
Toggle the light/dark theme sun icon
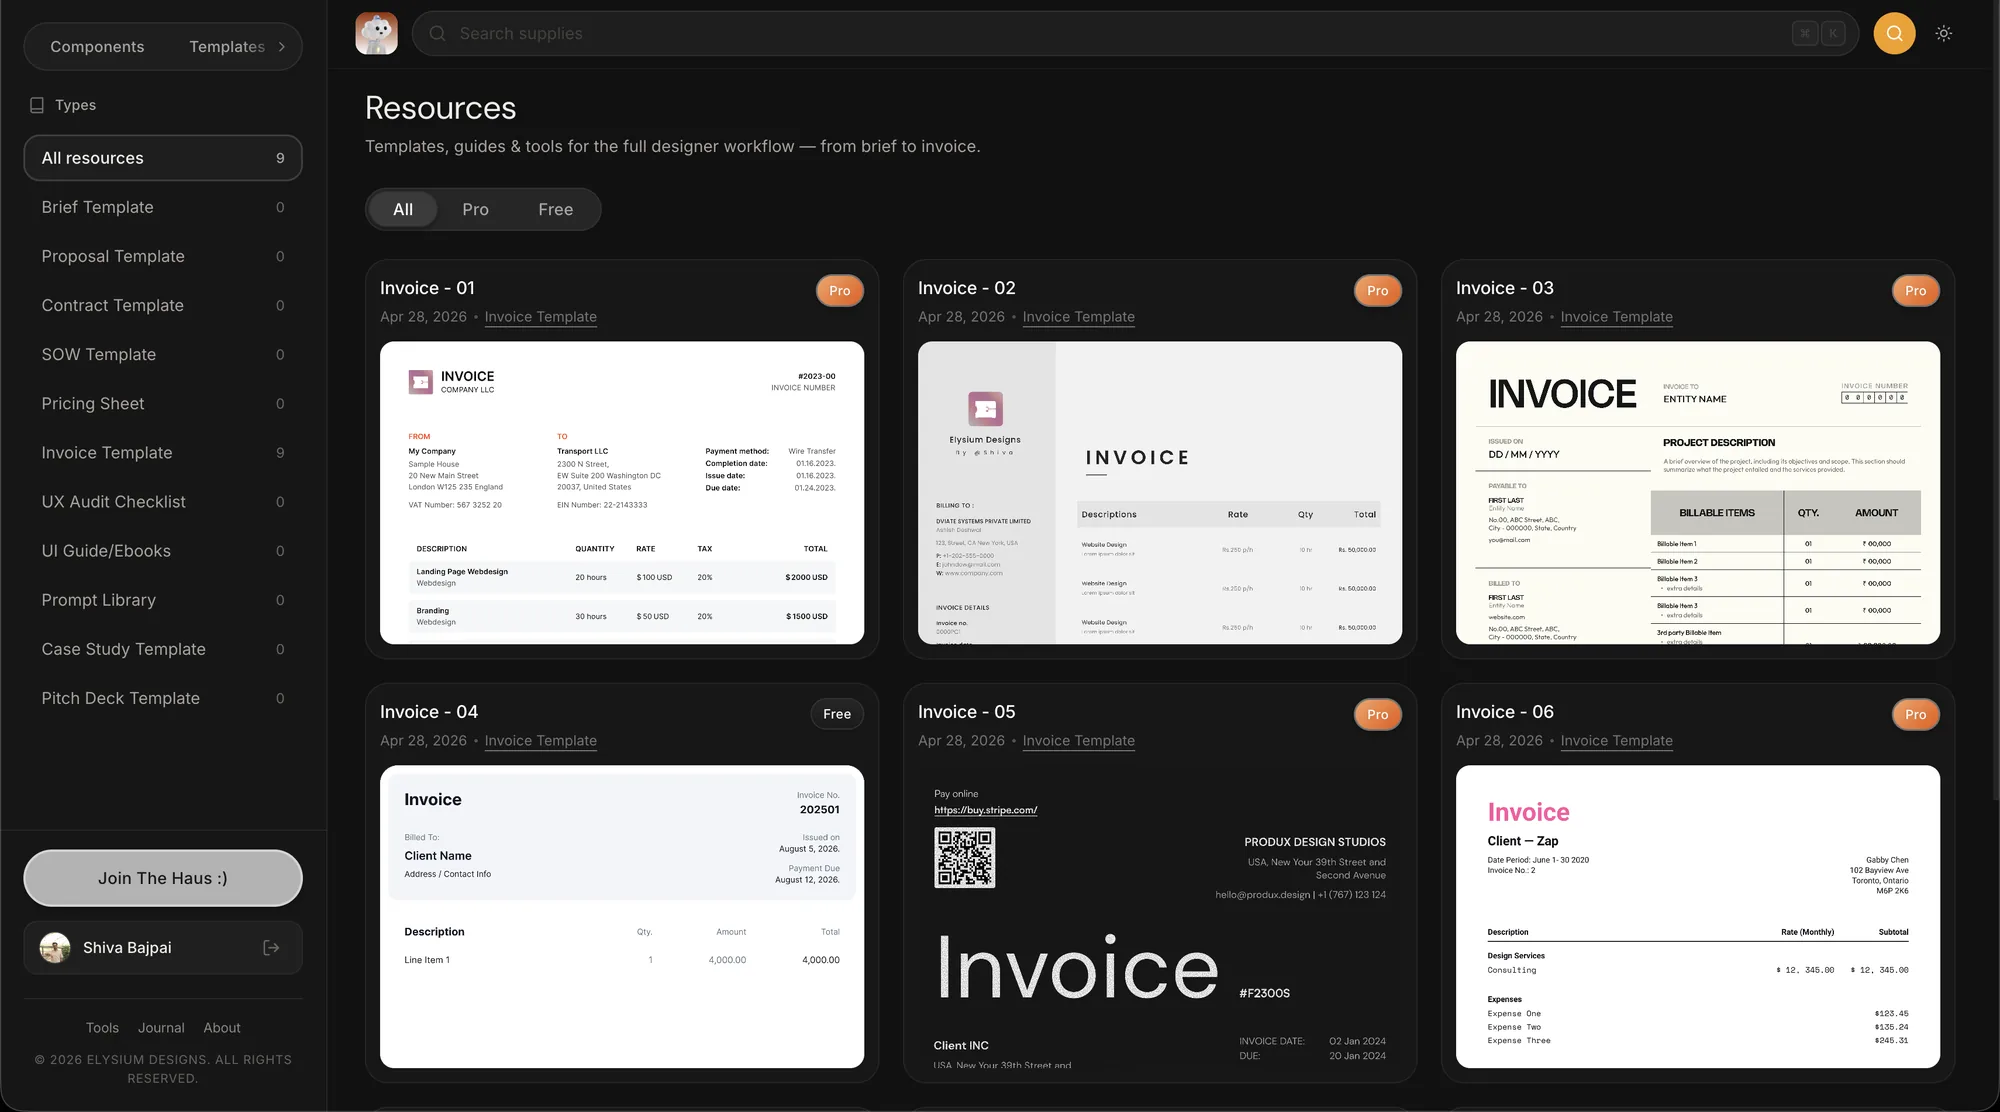coord(1943,33)
